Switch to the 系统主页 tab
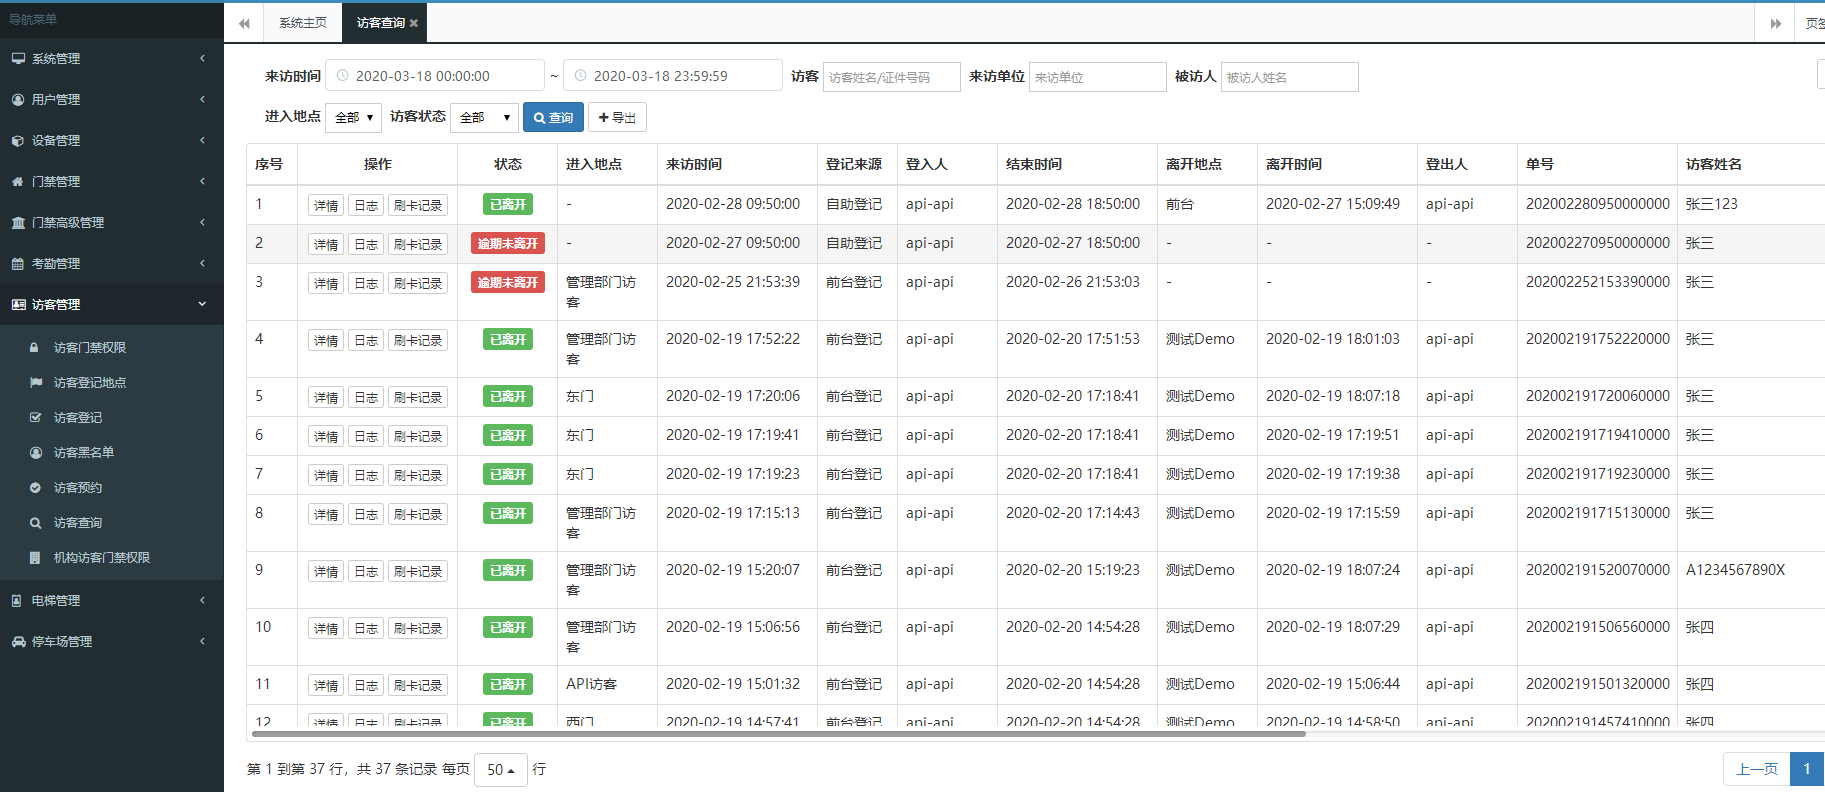This screenshot has height=792, width=1825. 302,23
